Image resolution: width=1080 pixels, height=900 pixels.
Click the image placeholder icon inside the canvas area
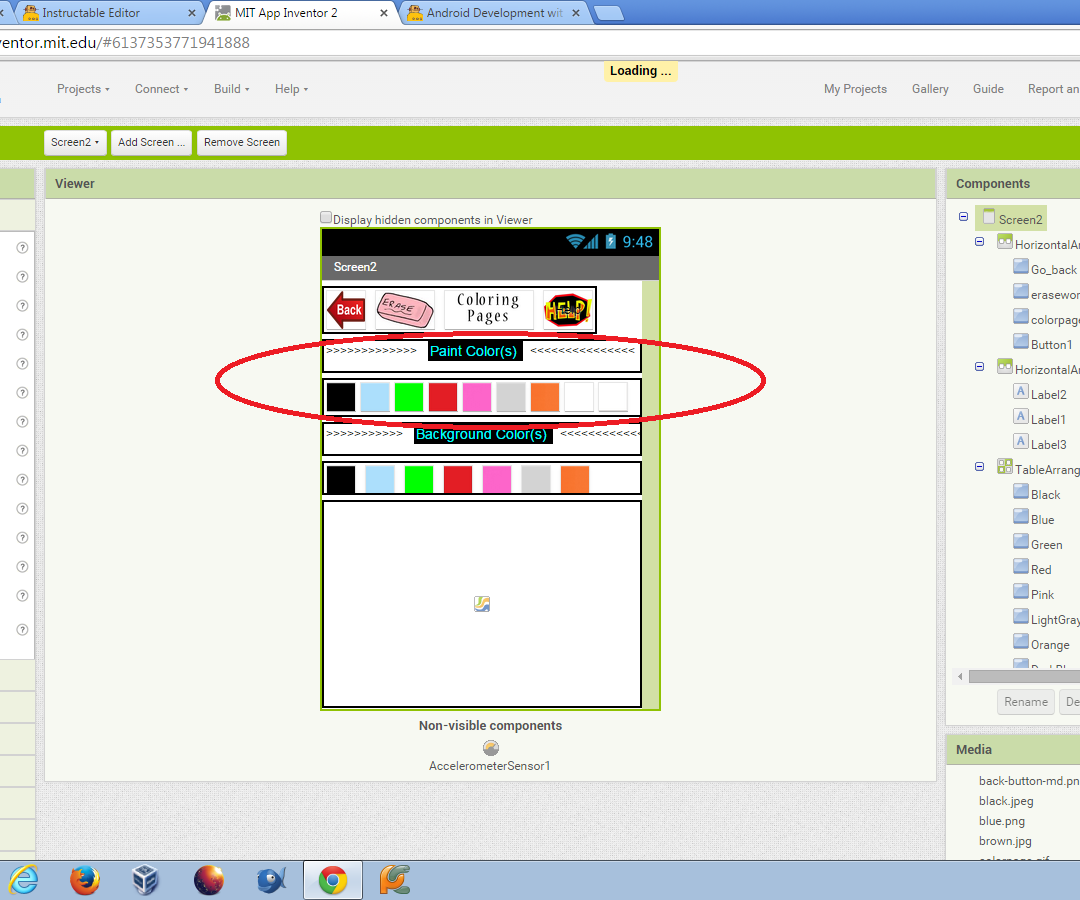point(481,603)
